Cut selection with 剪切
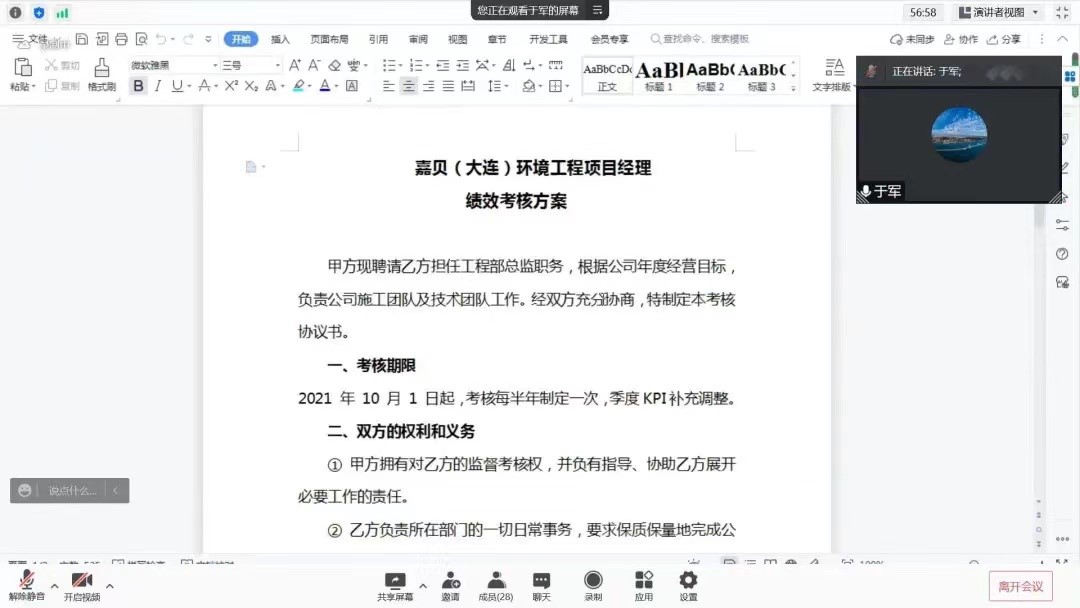Screen dimensions: 1080x608 pyautogui.click(x=62, y=65)
